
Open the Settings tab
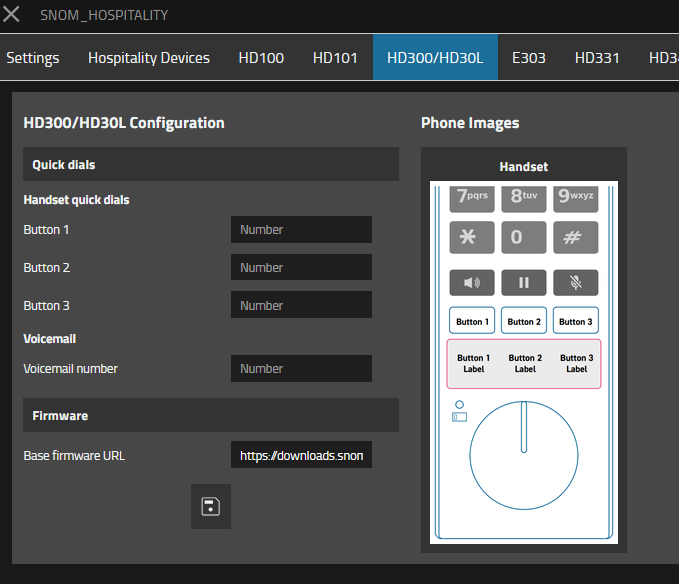[32, 58]
